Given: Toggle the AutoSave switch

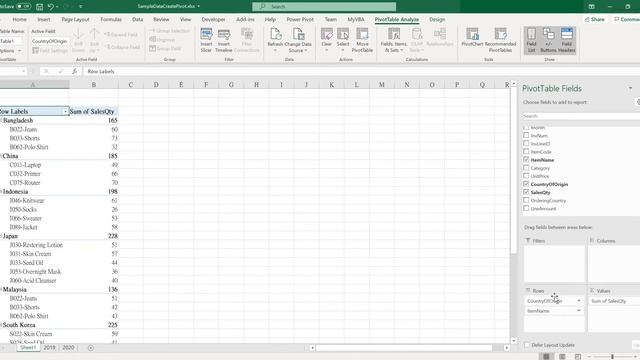Looking at the screenshot, I should point(23,7).
